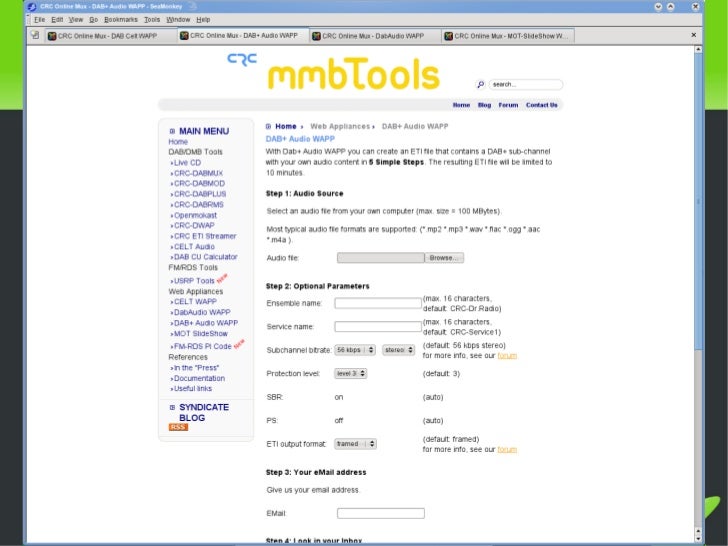728x546 pixels.
Task: Click the scrollbar up arrow
Action: (698, 49)
